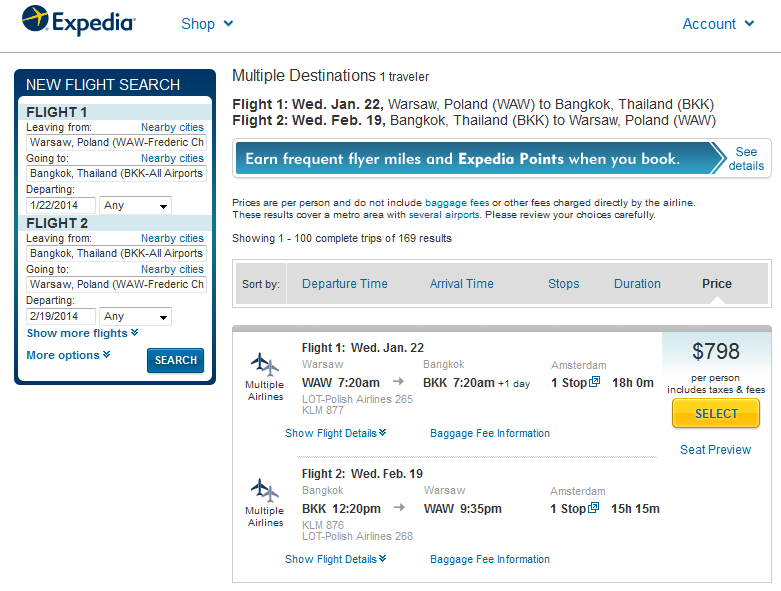Open the several airports link
The height and width of the screenshot is (591, 781).
click(444, 215)
